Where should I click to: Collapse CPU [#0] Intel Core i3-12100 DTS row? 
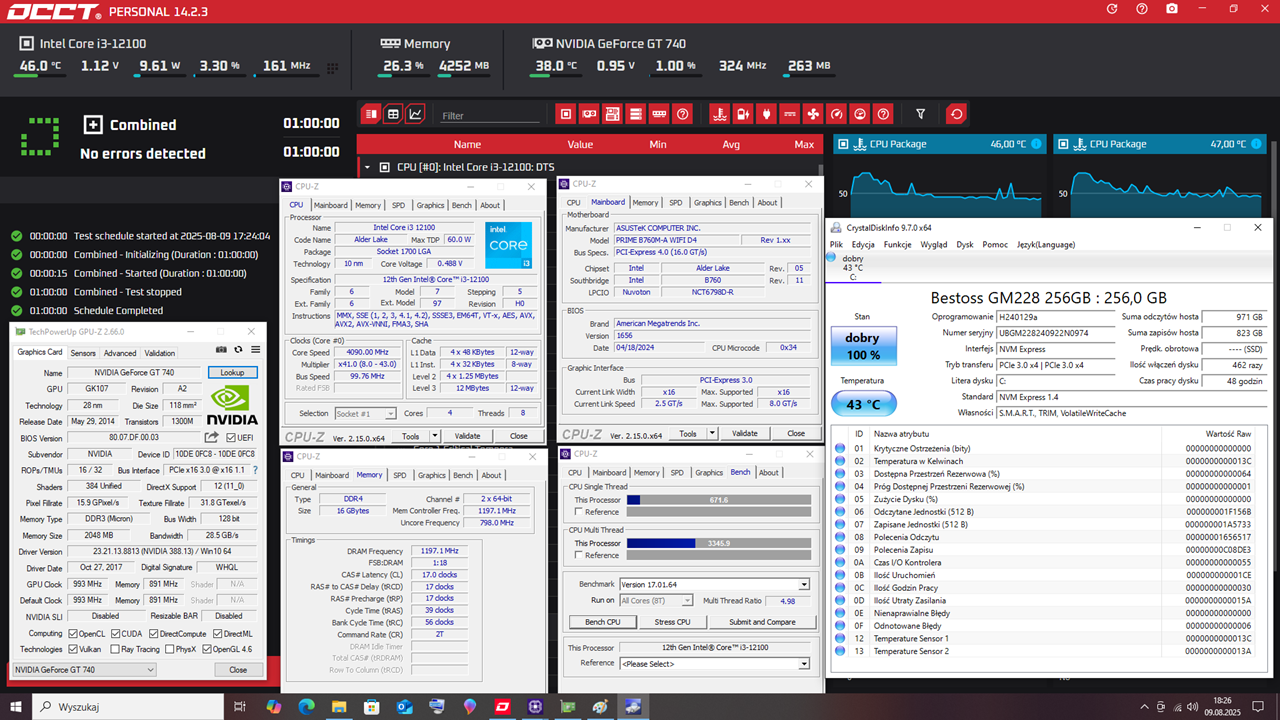368,167
